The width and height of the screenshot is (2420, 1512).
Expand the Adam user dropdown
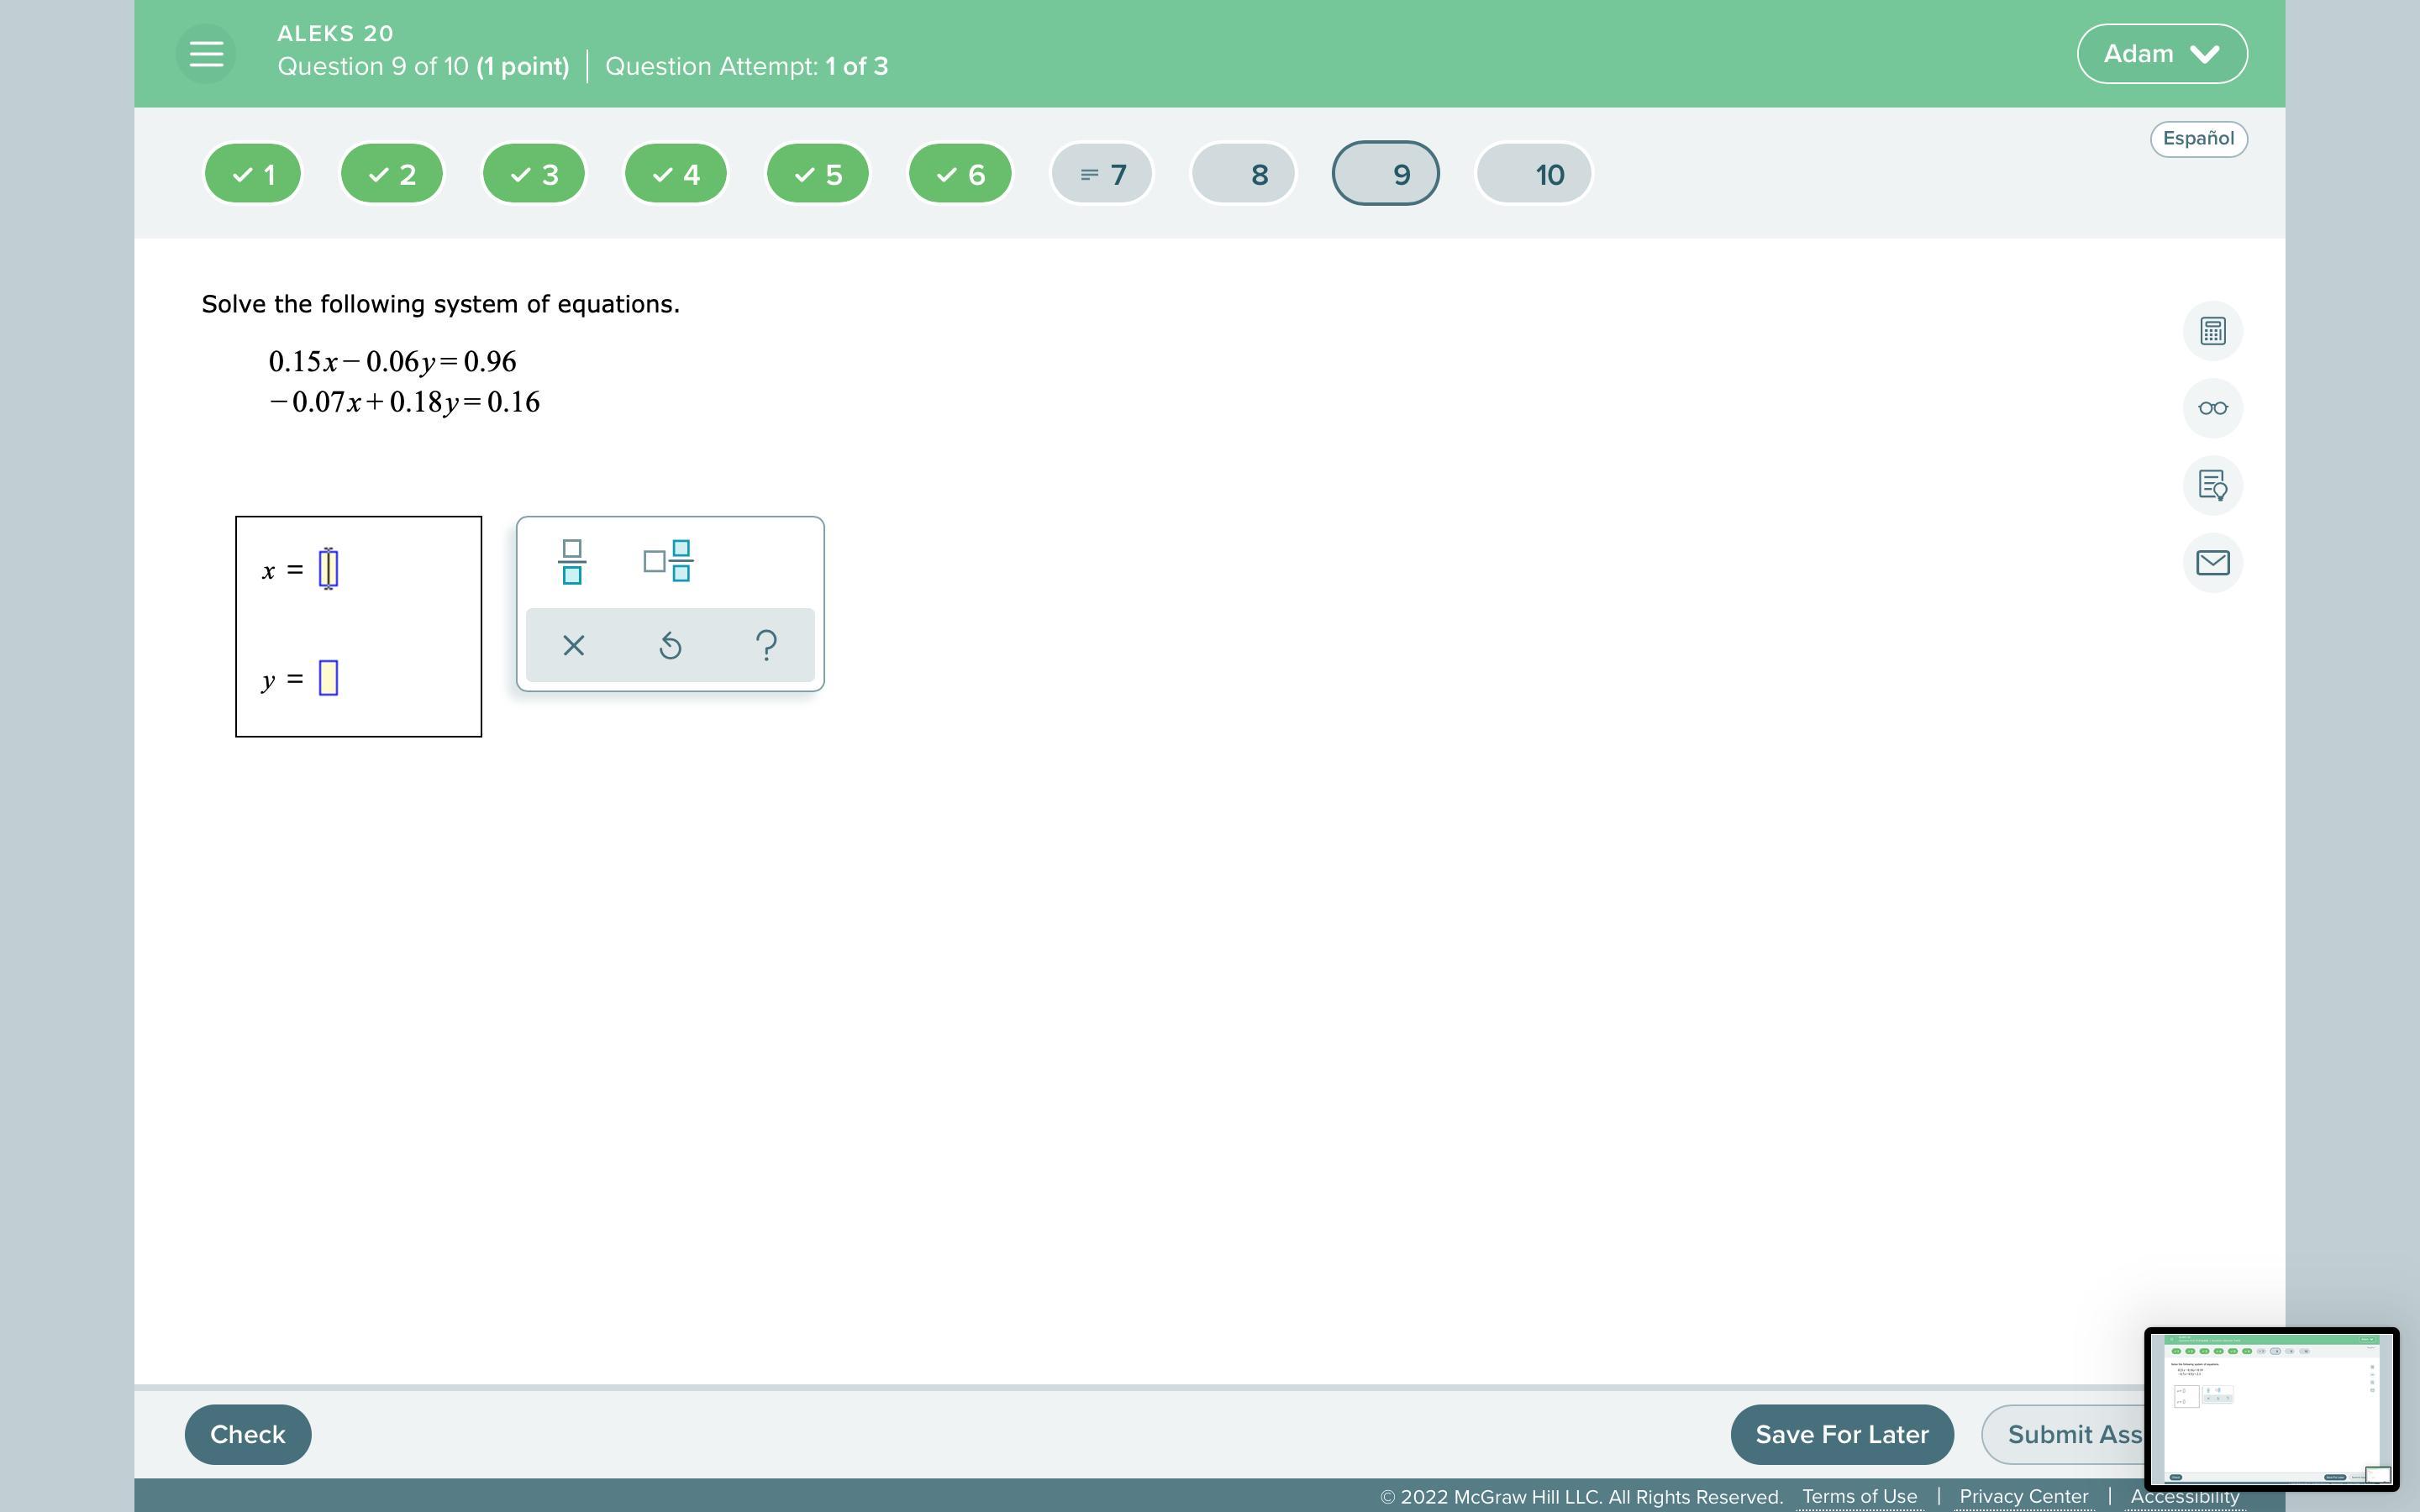pos(2161,54)
